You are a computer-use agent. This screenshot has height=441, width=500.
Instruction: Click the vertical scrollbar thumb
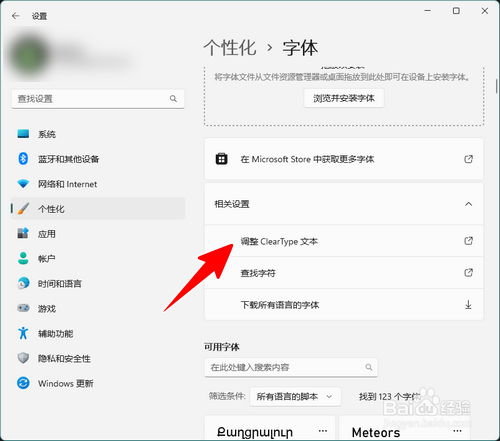coord(496,86)
